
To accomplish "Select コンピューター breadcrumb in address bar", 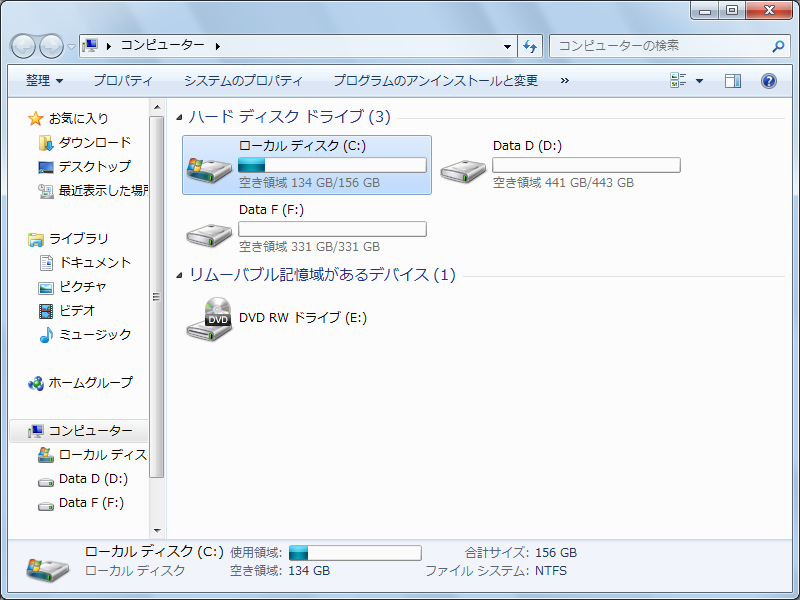I will click(163, 45).
